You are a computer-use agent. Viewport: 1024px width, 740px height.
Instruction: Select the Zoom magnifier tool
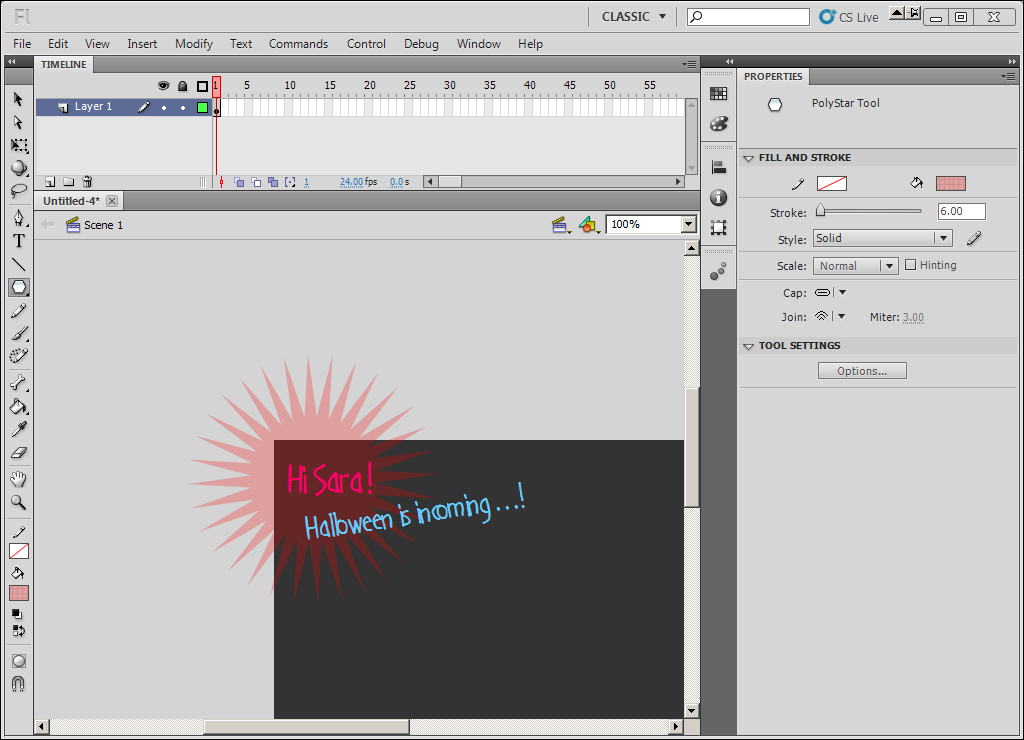pyautogui.click(x=19, y=503)
